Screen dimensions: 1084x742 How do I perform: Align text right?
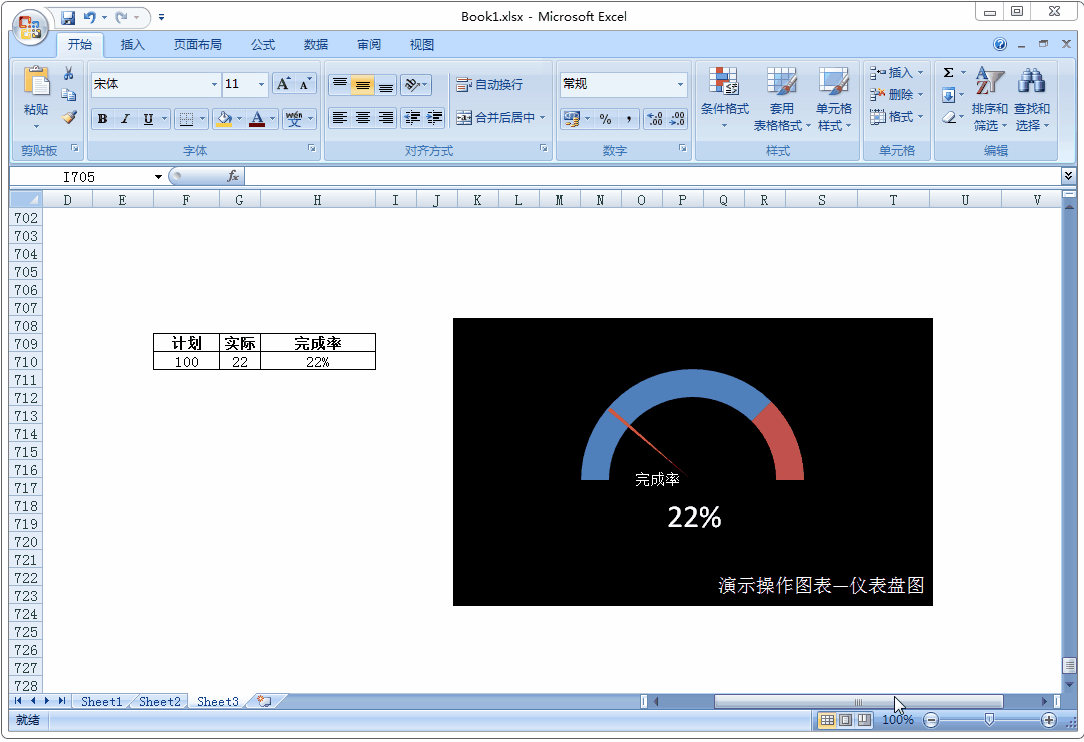pyautogui.click(x=386, y=118)
